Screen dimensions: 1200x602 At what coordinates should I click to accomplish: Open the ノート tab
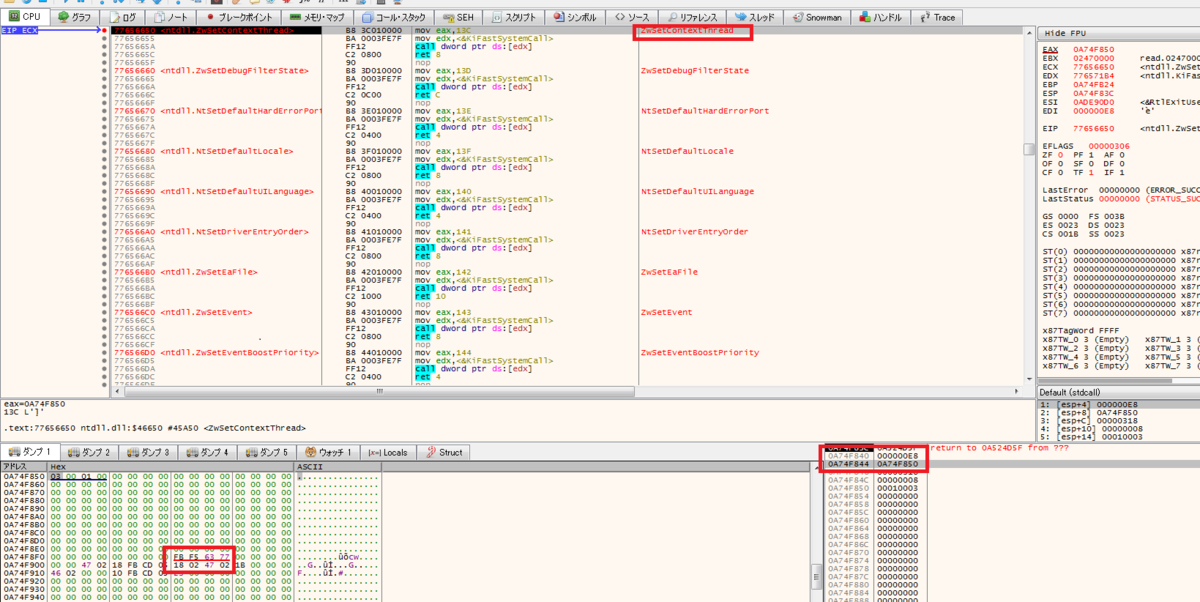pyautogui.click(x=171, y=17)
